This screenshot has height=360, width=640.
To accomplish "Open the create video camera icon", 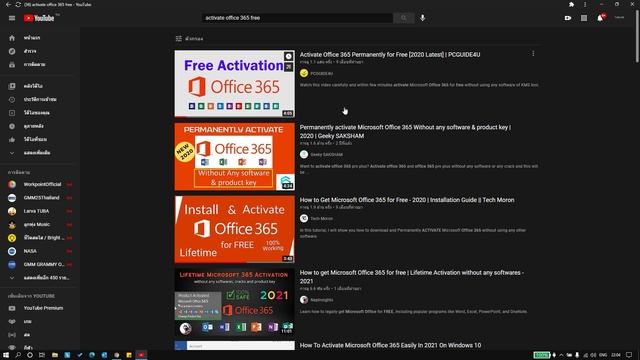I will (568, 18).
